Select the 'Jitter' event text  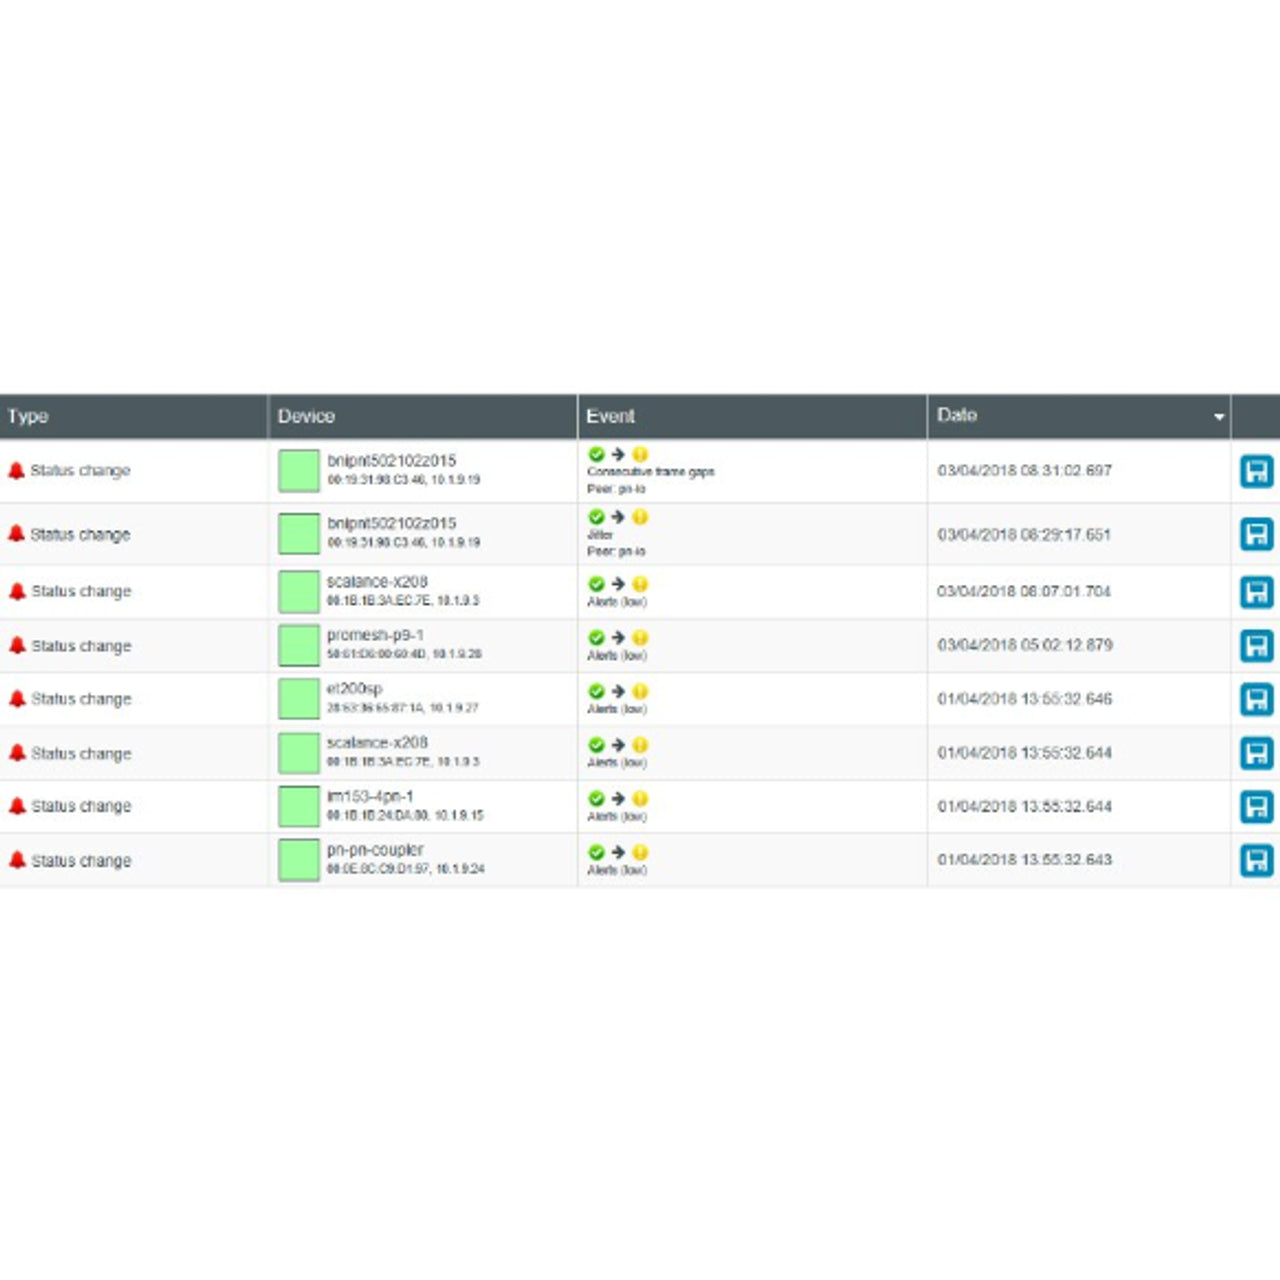coord(600,535)
